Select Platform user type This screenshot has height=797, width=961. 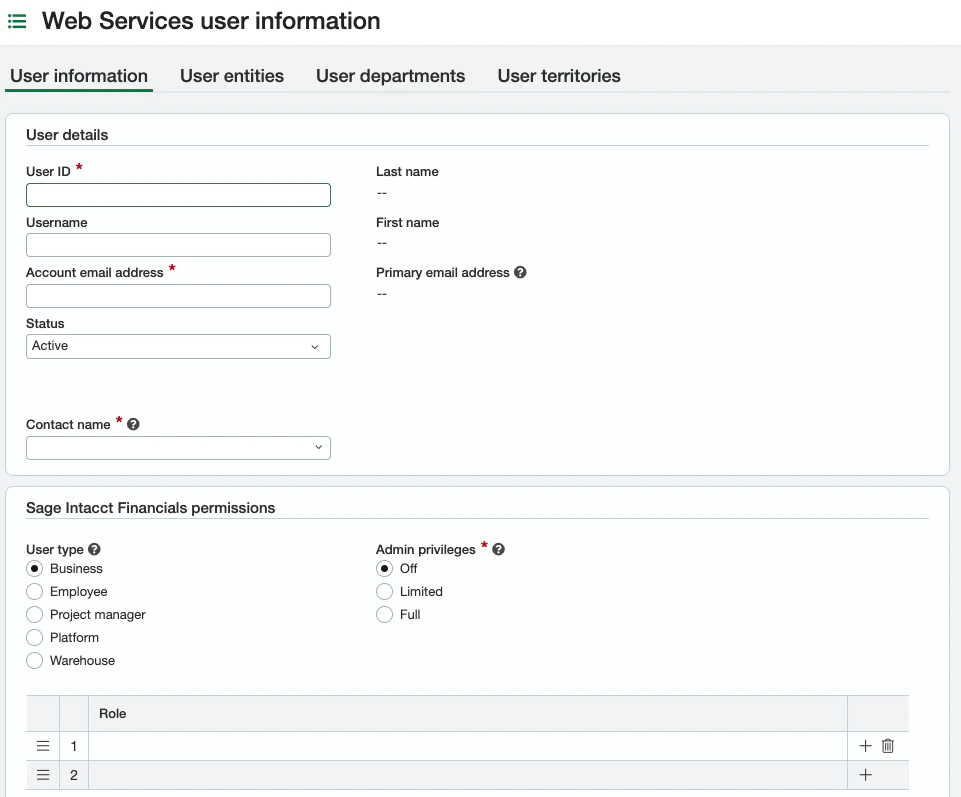click(35, 638)
